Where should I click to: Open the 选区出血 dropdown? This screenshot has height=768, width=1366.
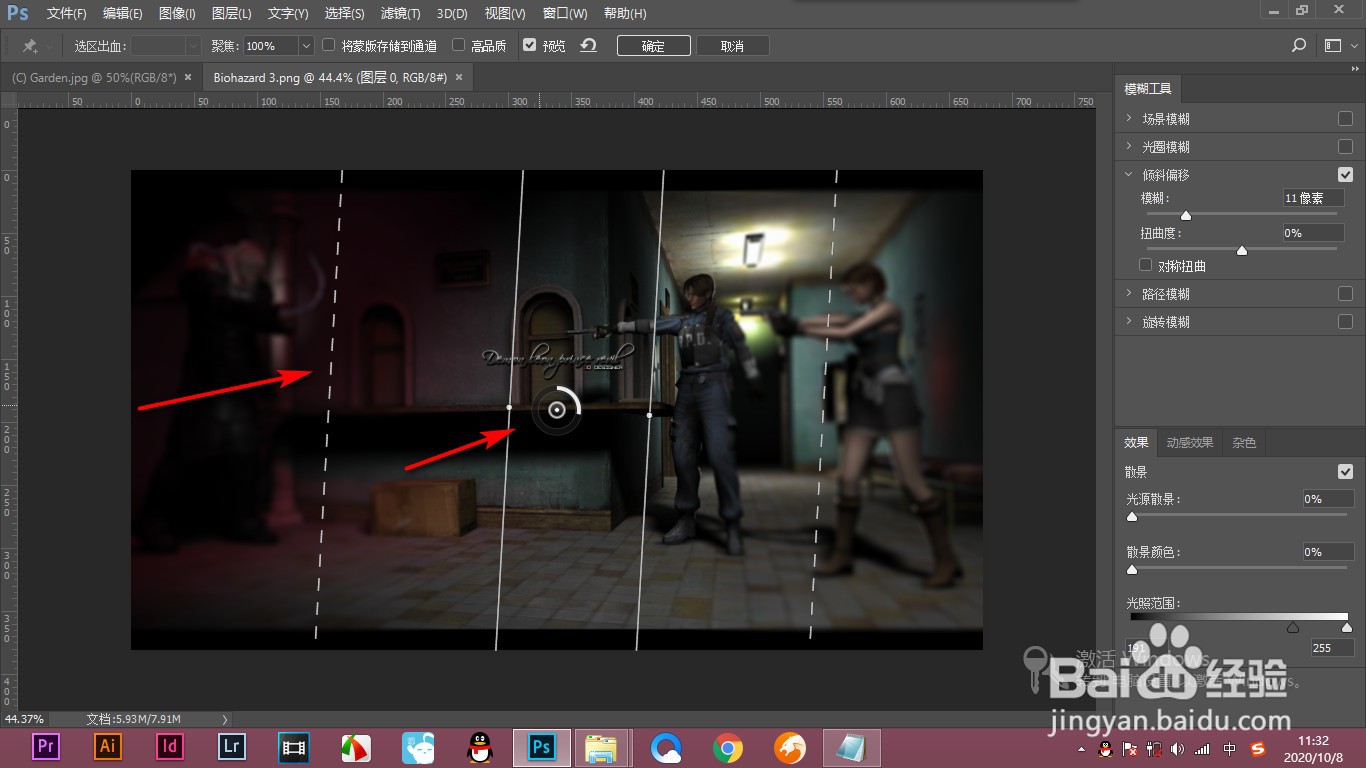point(193,46)
